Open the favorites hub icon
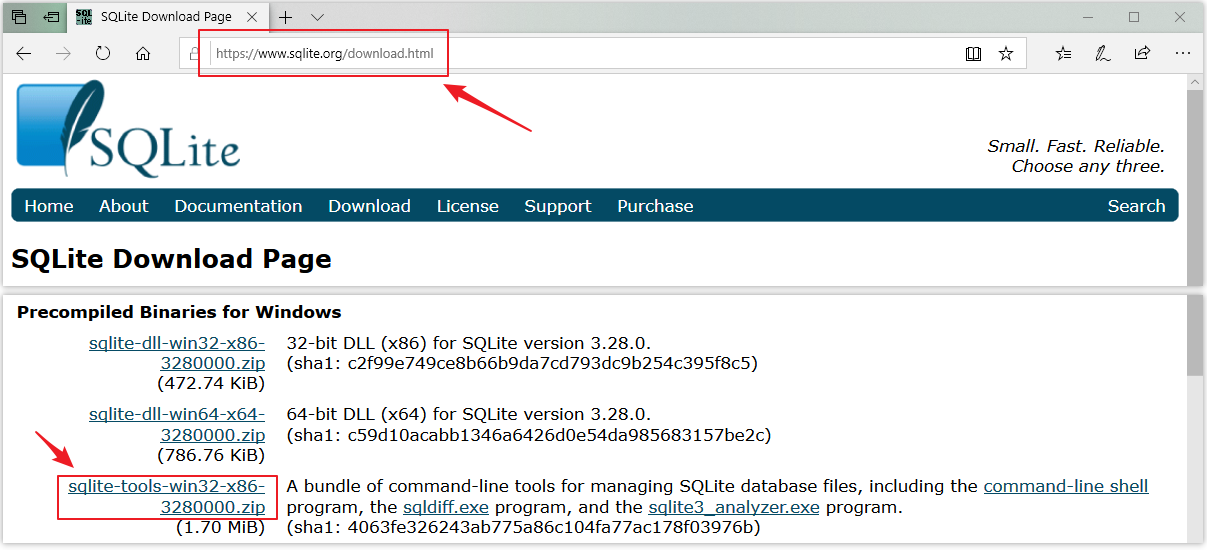 (x=1063, y=54)
